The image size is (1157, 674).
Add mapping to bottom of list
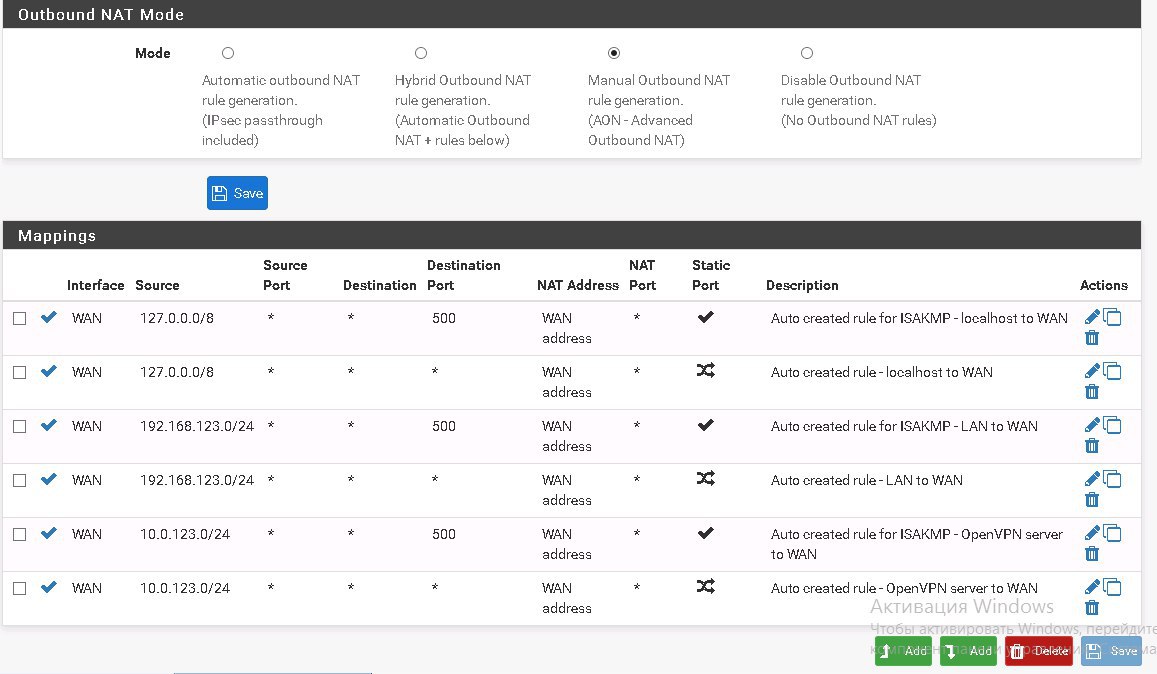point(968,650)
